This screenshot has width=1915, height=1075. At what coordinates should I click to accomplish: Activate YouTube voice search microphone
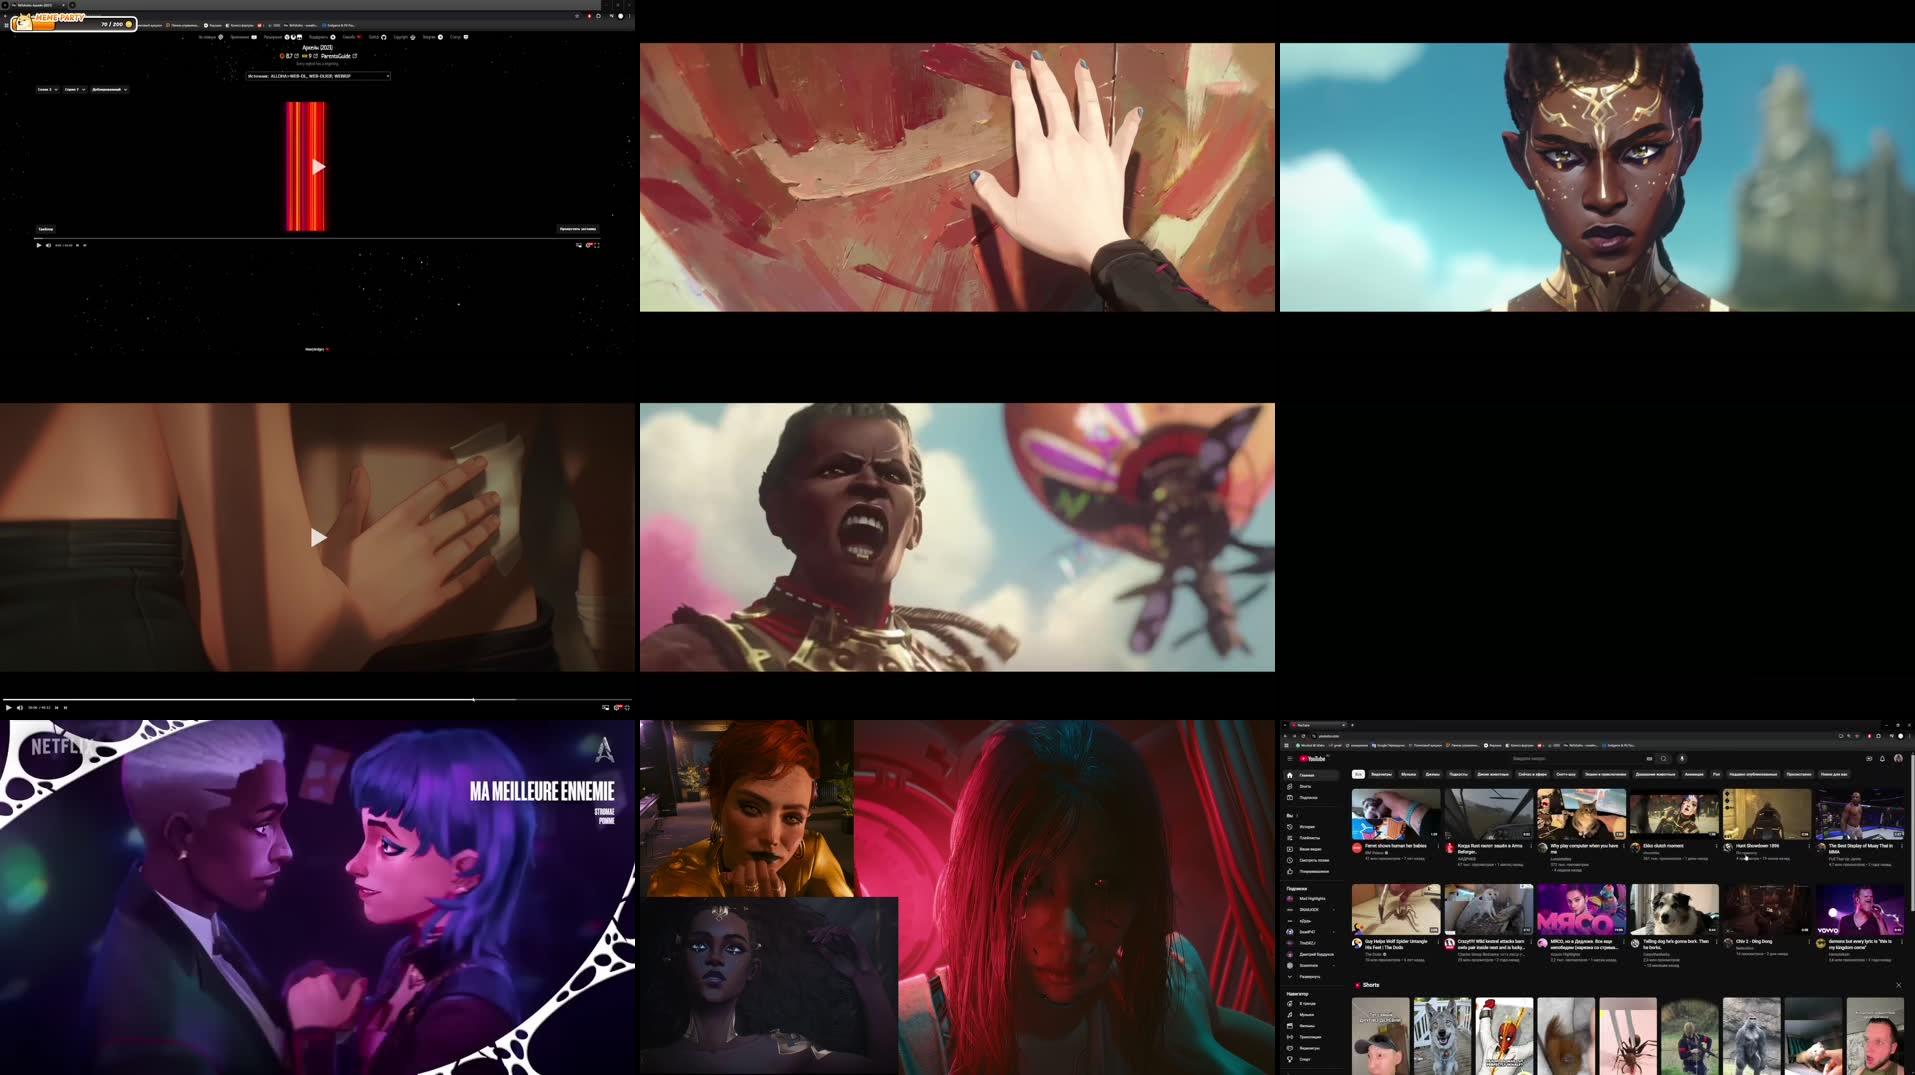(1682, 759)
